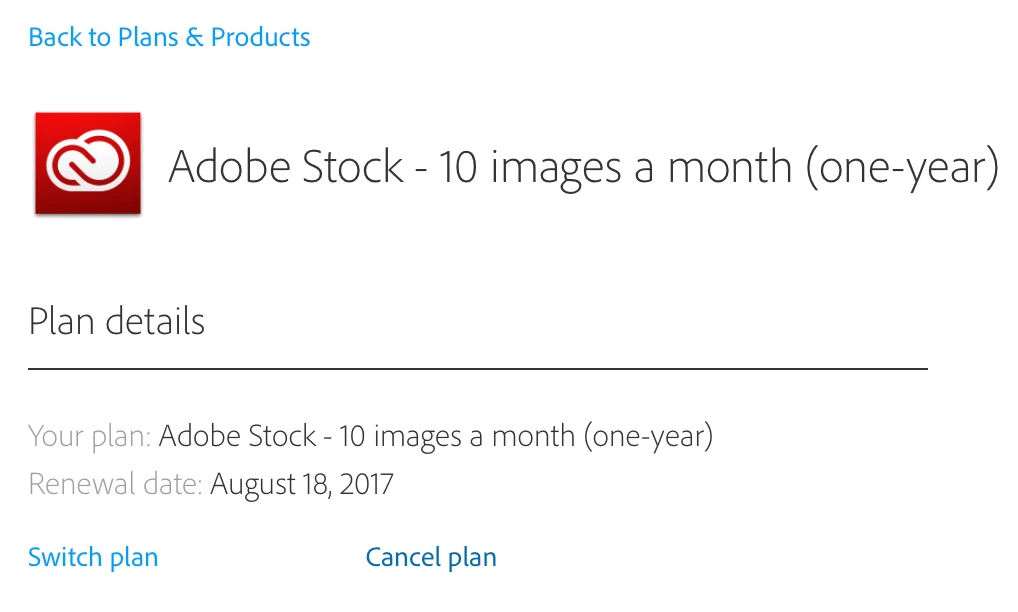
Task: Click '(one-year)' in the large page title
Action: 902,166
